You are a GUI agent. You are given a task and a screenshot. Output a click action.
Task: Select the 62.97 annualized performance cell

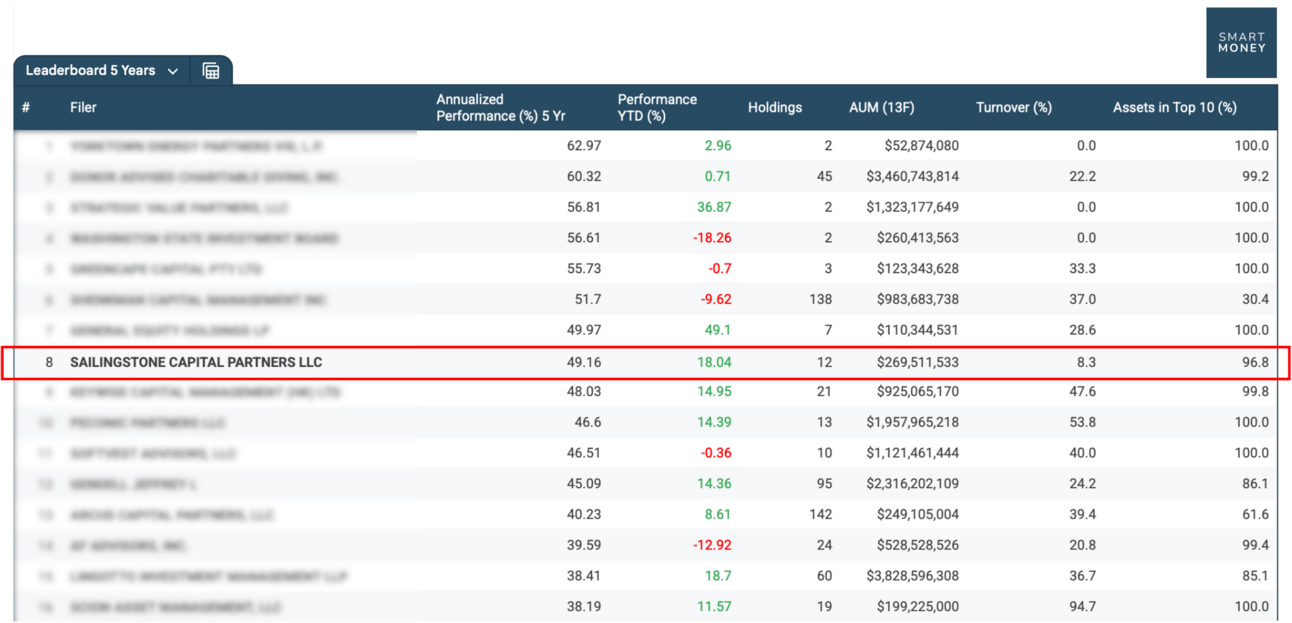[584, 146]
